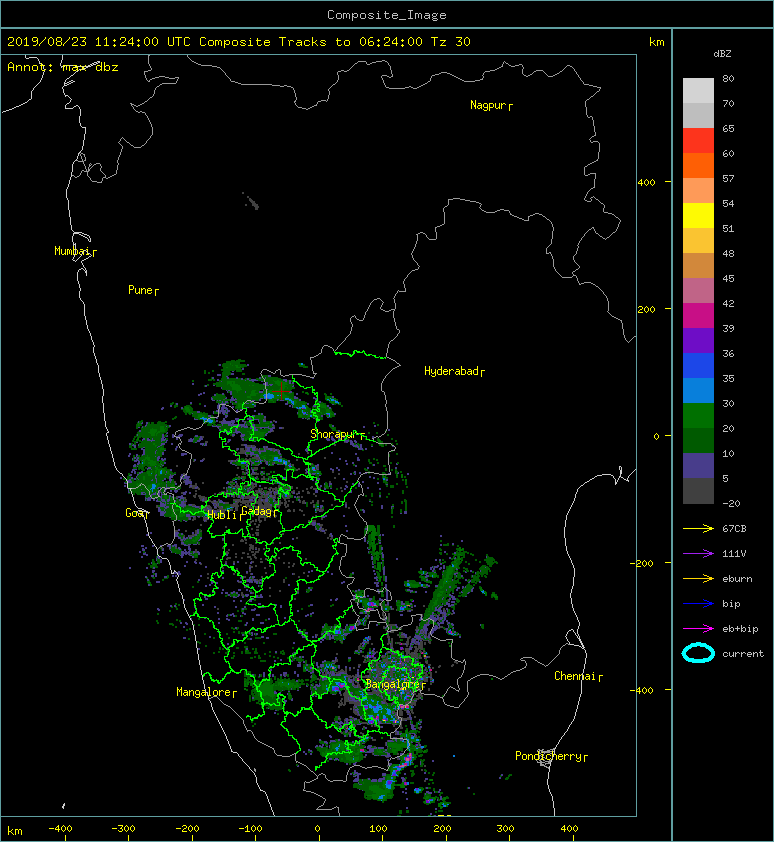The height and width of the screenshot is (842, 774).
Task: Click the magenta 39 dBZ color swatch
Action: coord(698,315)
